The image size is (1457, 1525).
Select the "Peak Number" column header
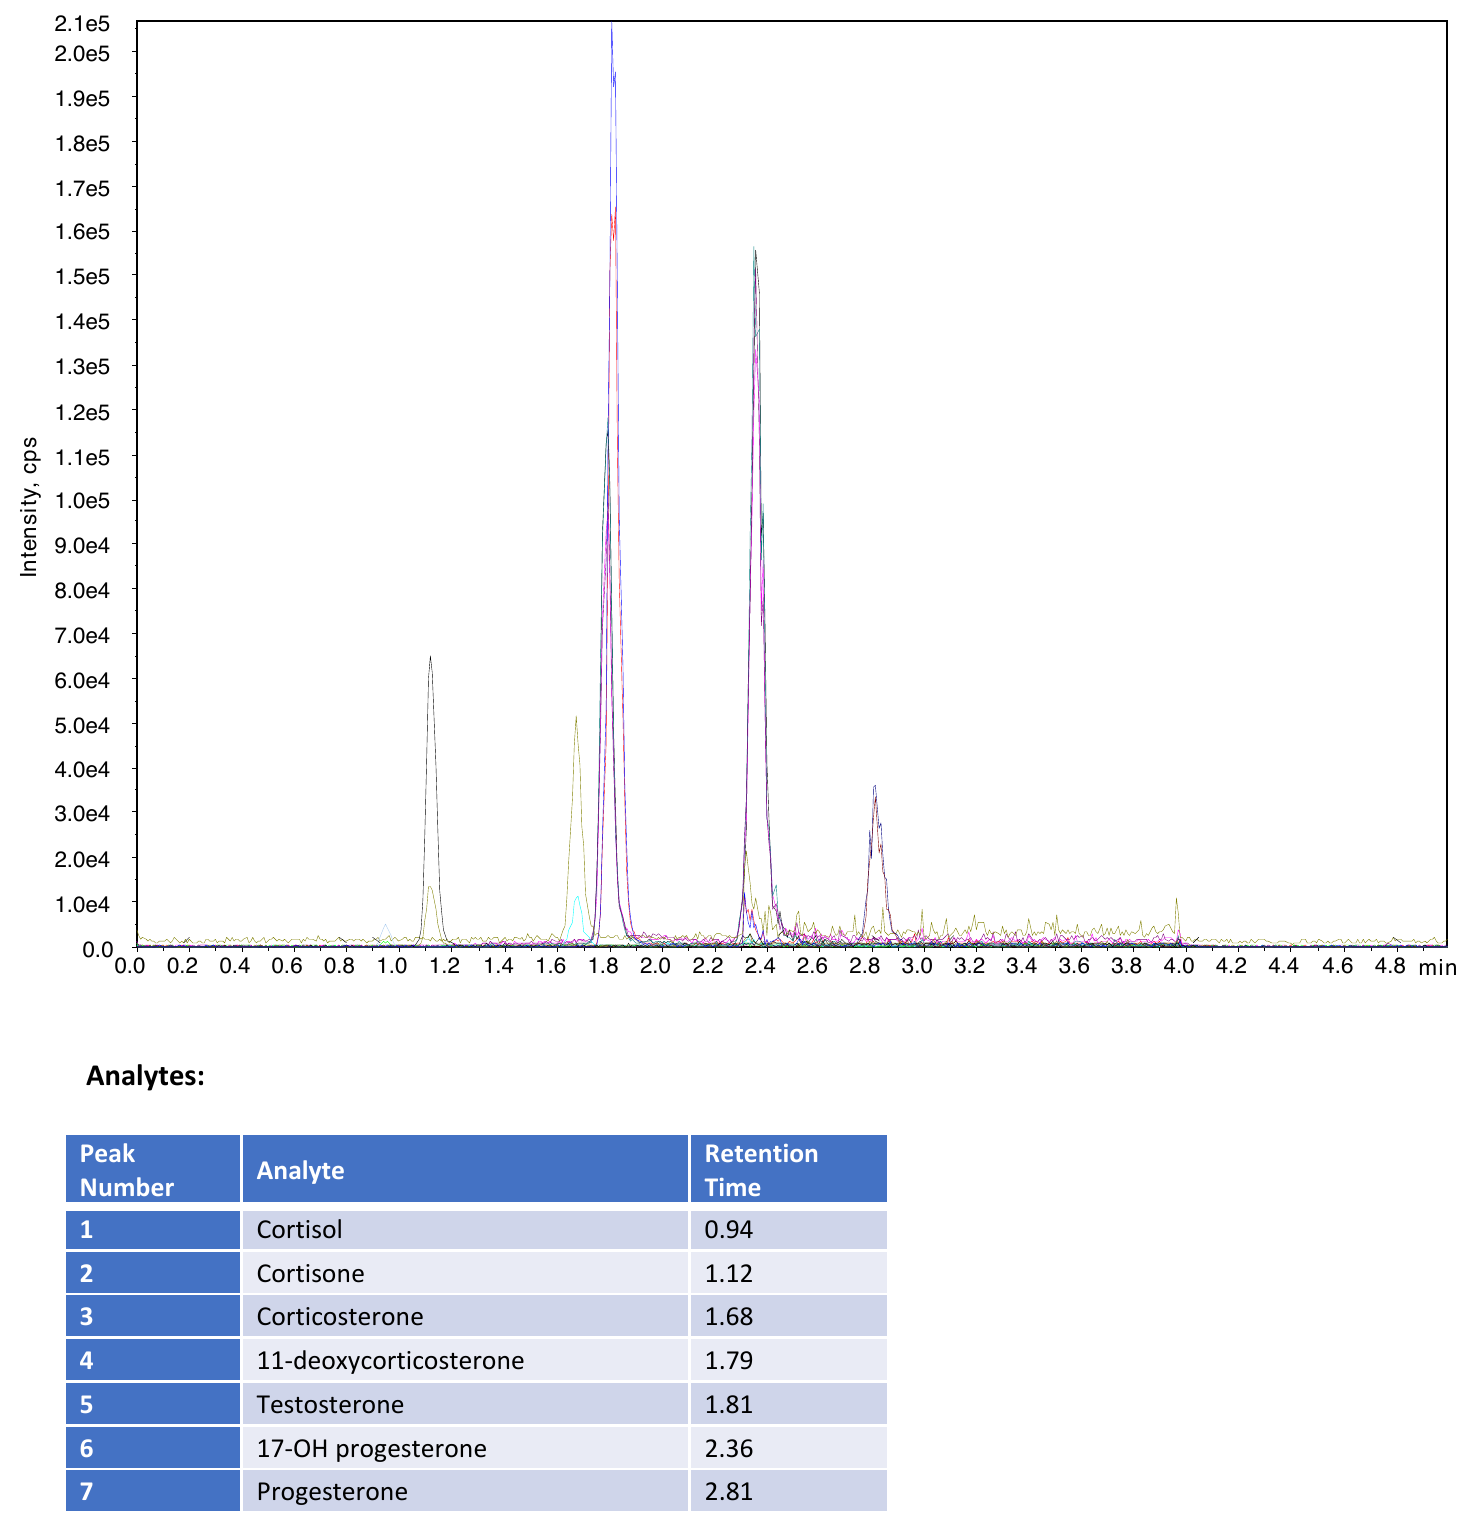[x=153, y=1169]
